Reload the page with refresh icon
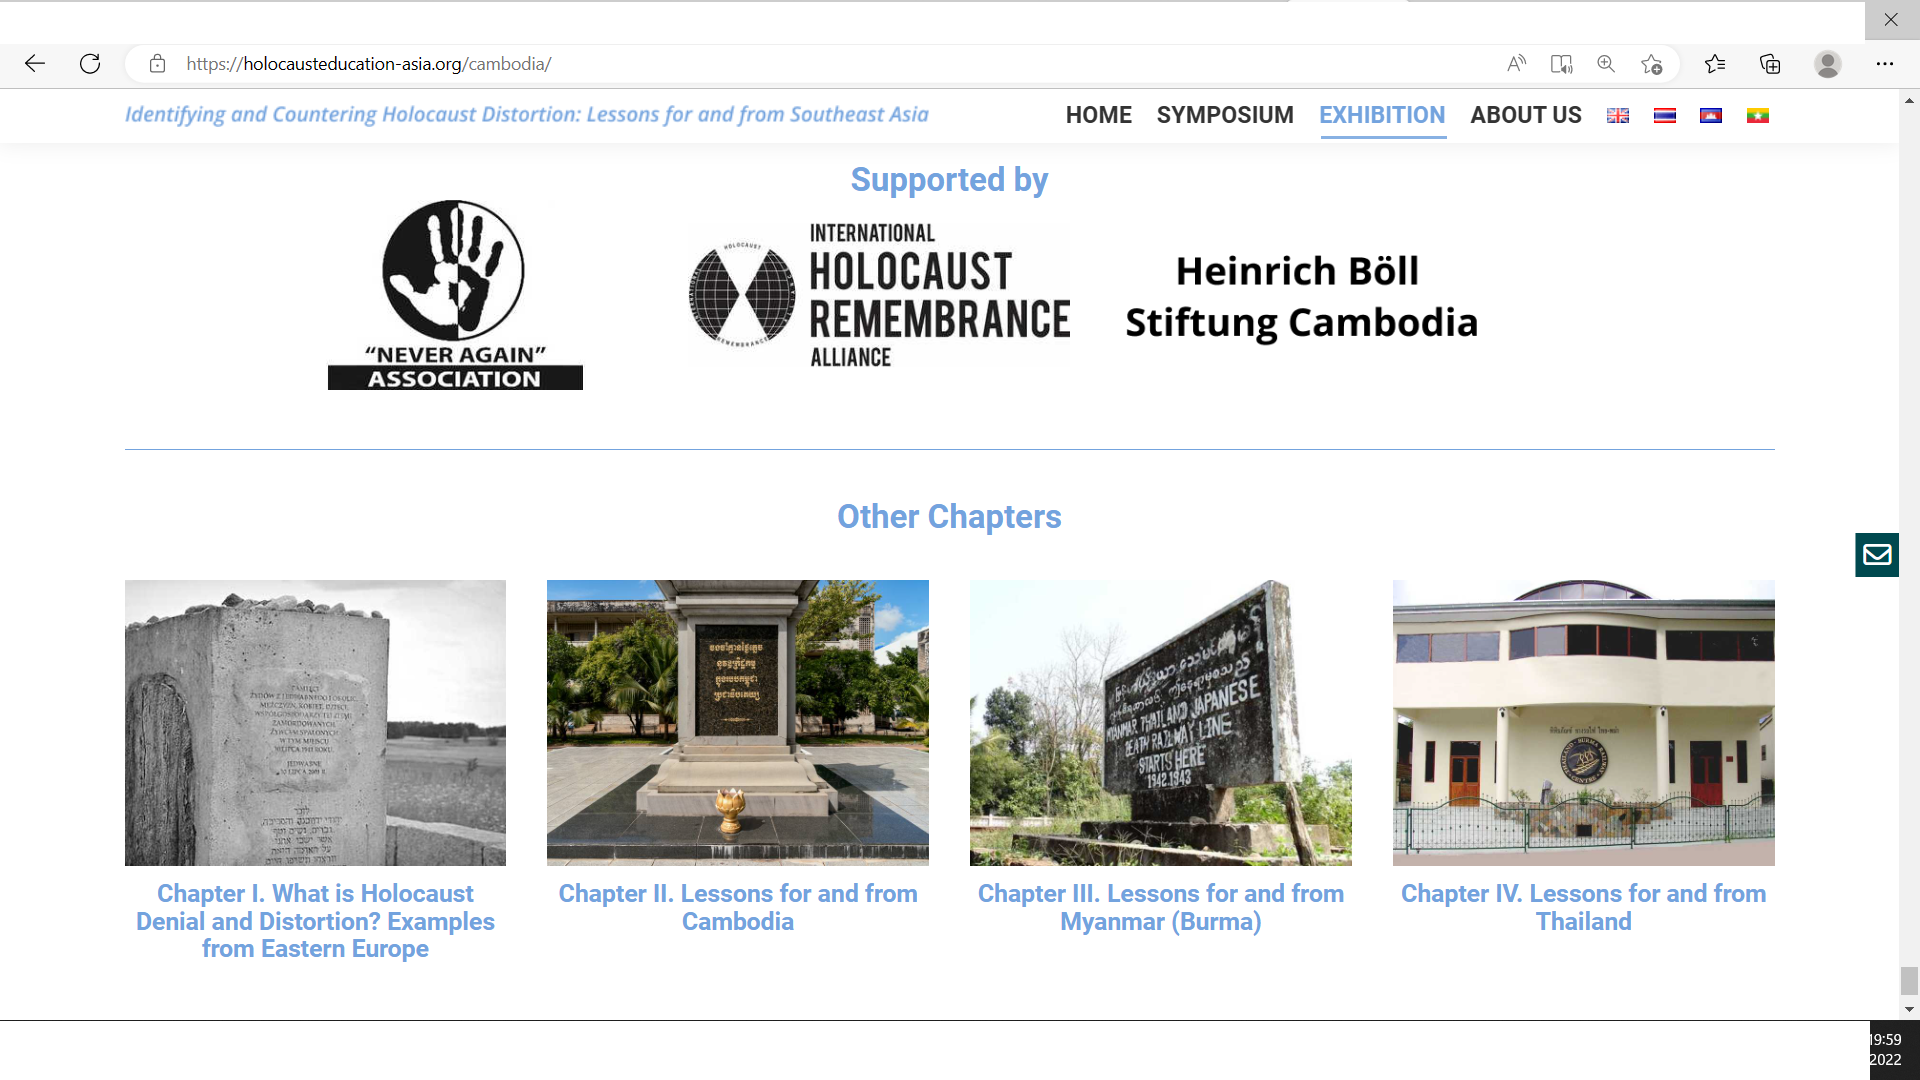The image size is (1920, 1080). [90, 64]
